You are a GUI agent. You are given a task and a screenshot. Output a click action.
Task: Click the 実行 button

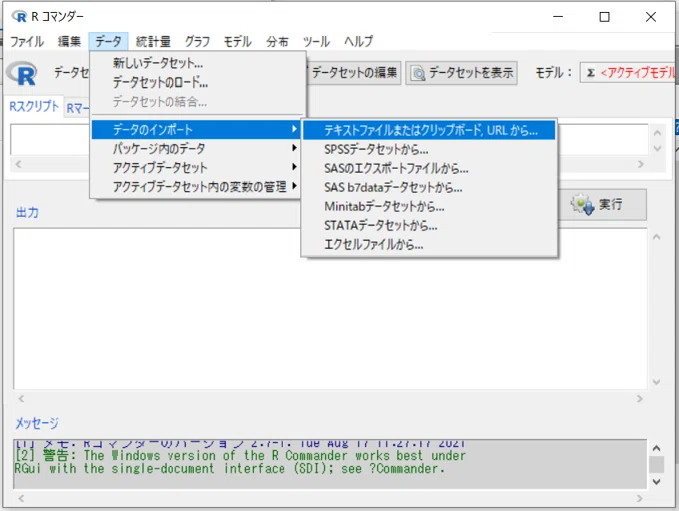[603, 204]
